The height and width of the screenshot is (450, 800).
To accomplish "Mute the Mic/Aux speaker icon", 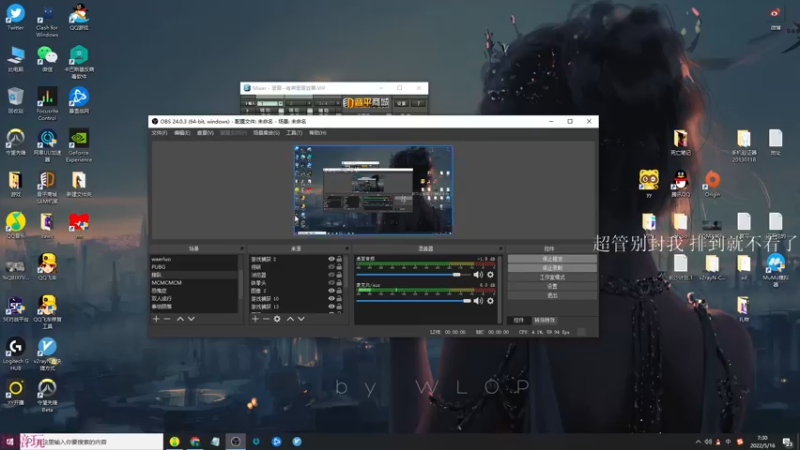I will [478, 301].
